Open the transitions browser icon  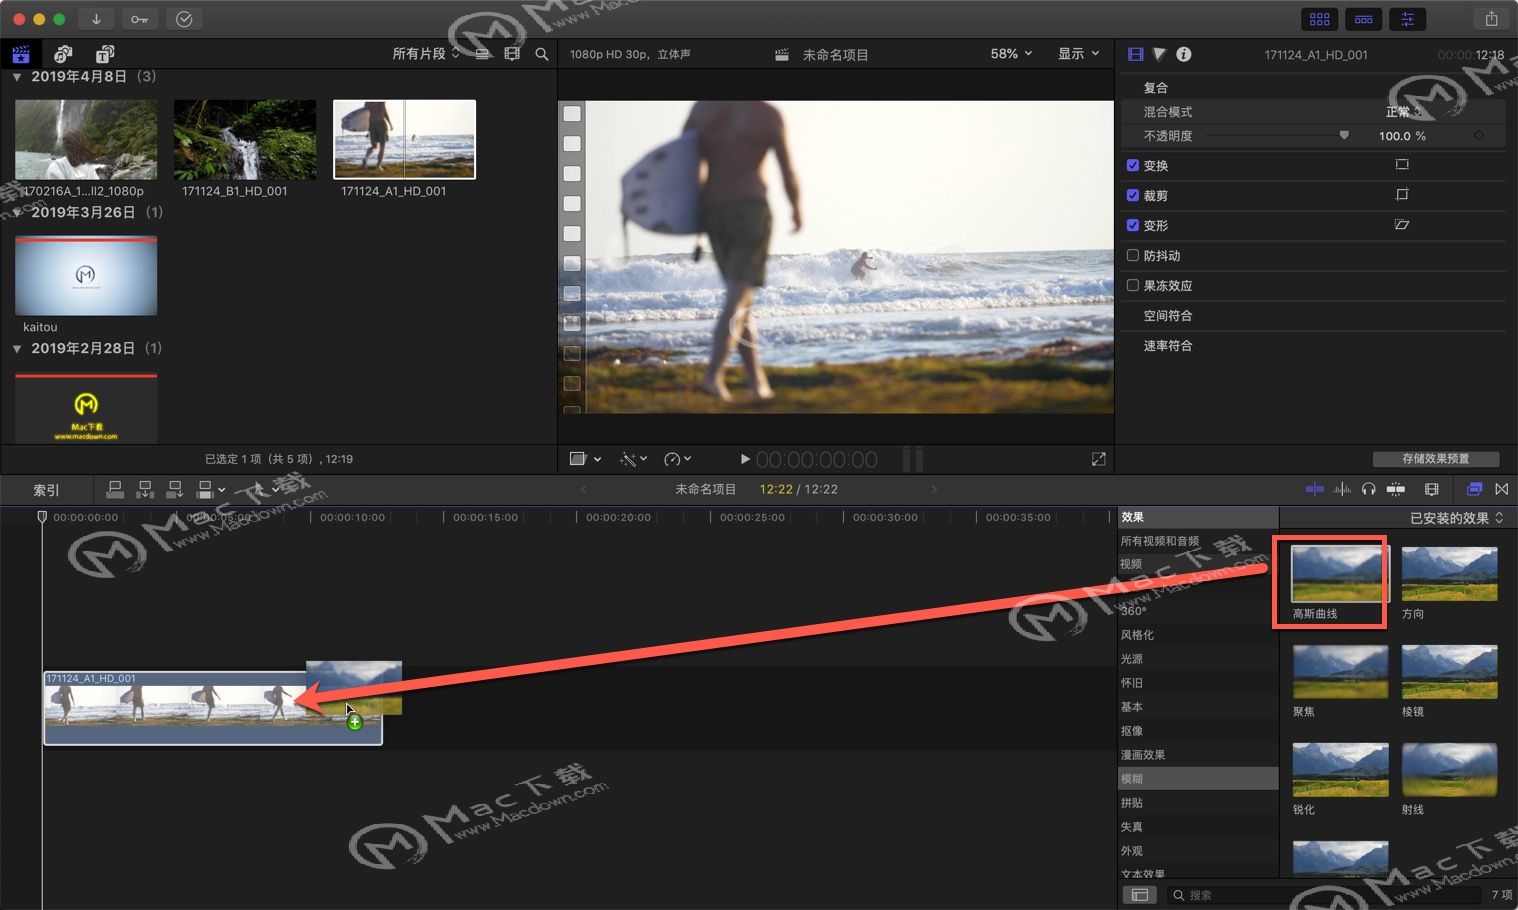1501,489
